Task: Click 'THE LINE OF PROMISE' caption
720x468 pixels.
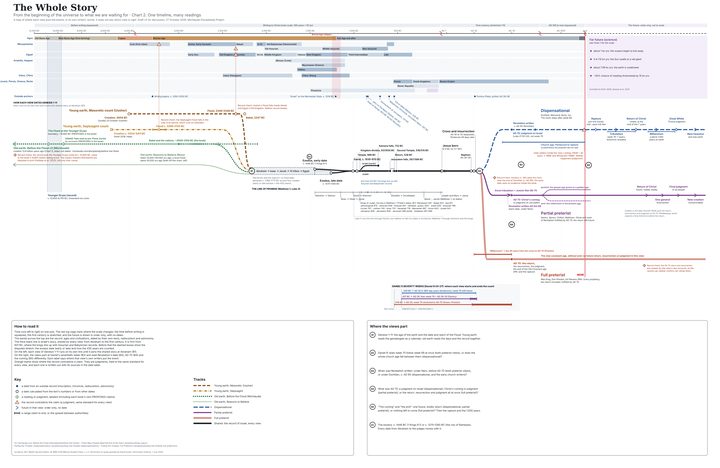Action: pyautogui.click(x=276, y=189)
